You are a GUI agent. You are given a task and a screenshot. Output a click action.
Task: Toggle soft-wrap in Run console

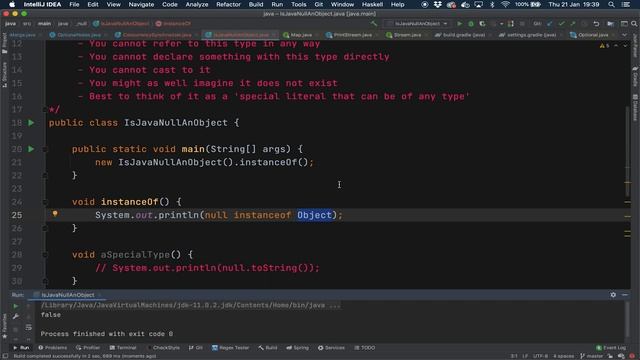28,327
